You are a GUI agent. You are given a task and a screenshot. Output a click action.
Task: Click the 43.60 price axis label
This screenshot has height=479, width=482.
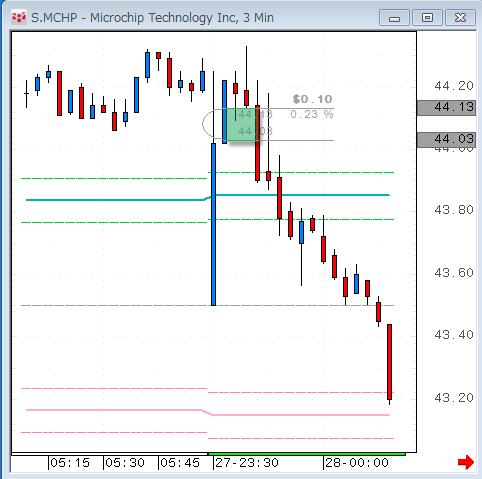(x=454, y=273)
